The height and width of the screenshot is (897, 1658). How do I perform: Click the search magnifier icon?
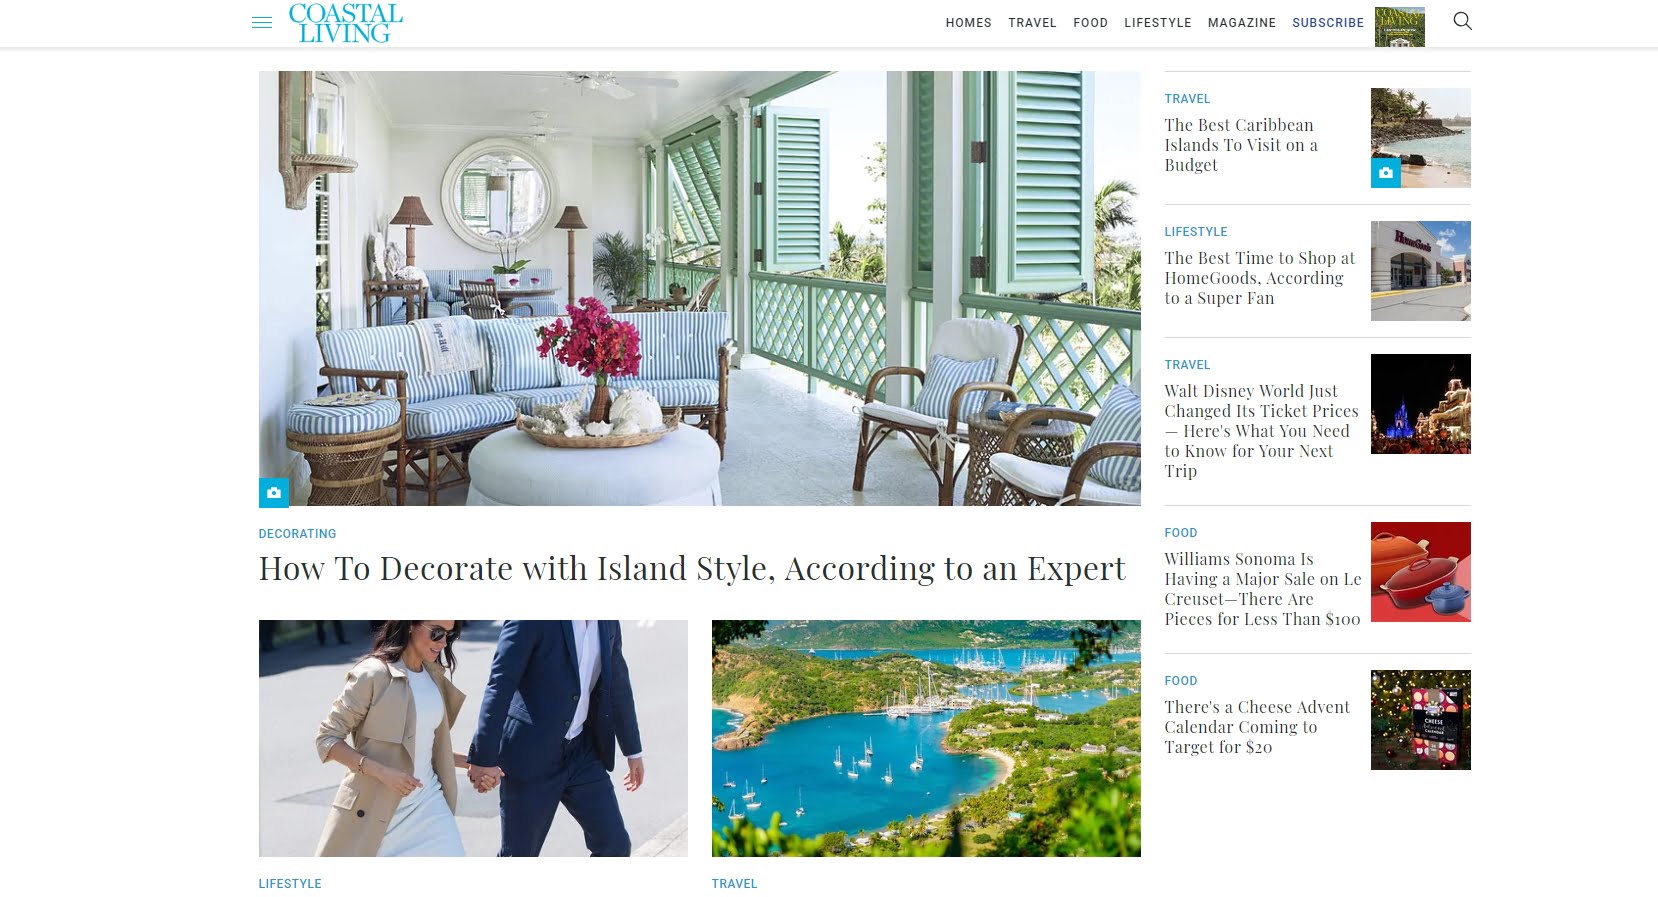click(1462, 21)
